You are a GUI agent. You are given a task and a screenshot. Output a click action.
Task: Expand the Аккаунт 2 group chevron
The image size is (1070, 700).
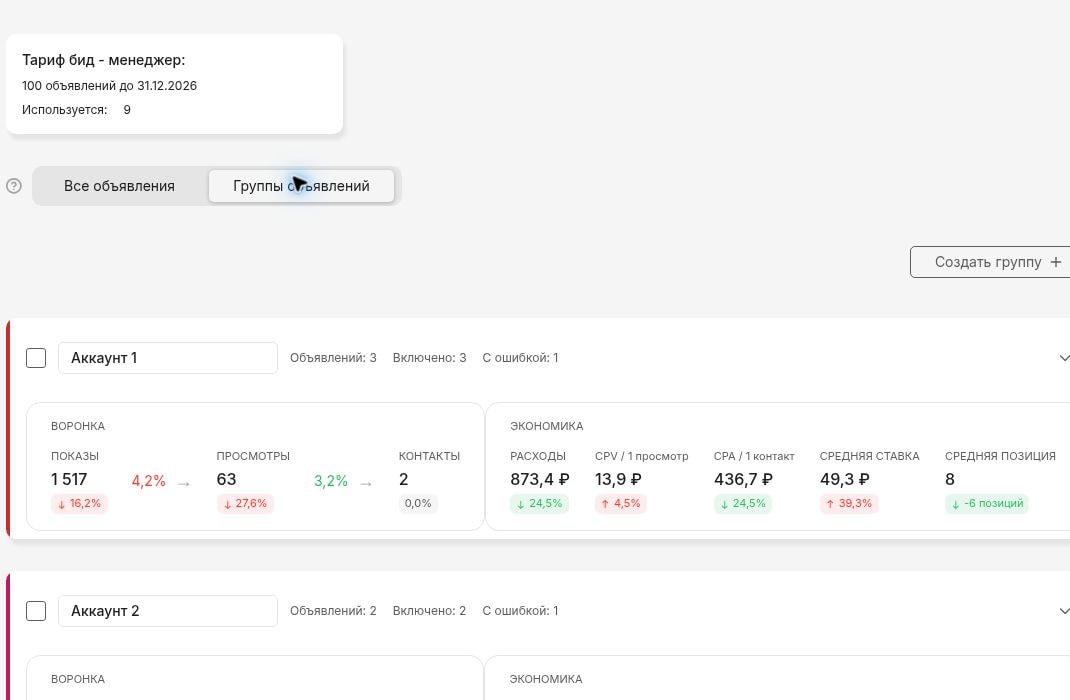click(1064, 611)
